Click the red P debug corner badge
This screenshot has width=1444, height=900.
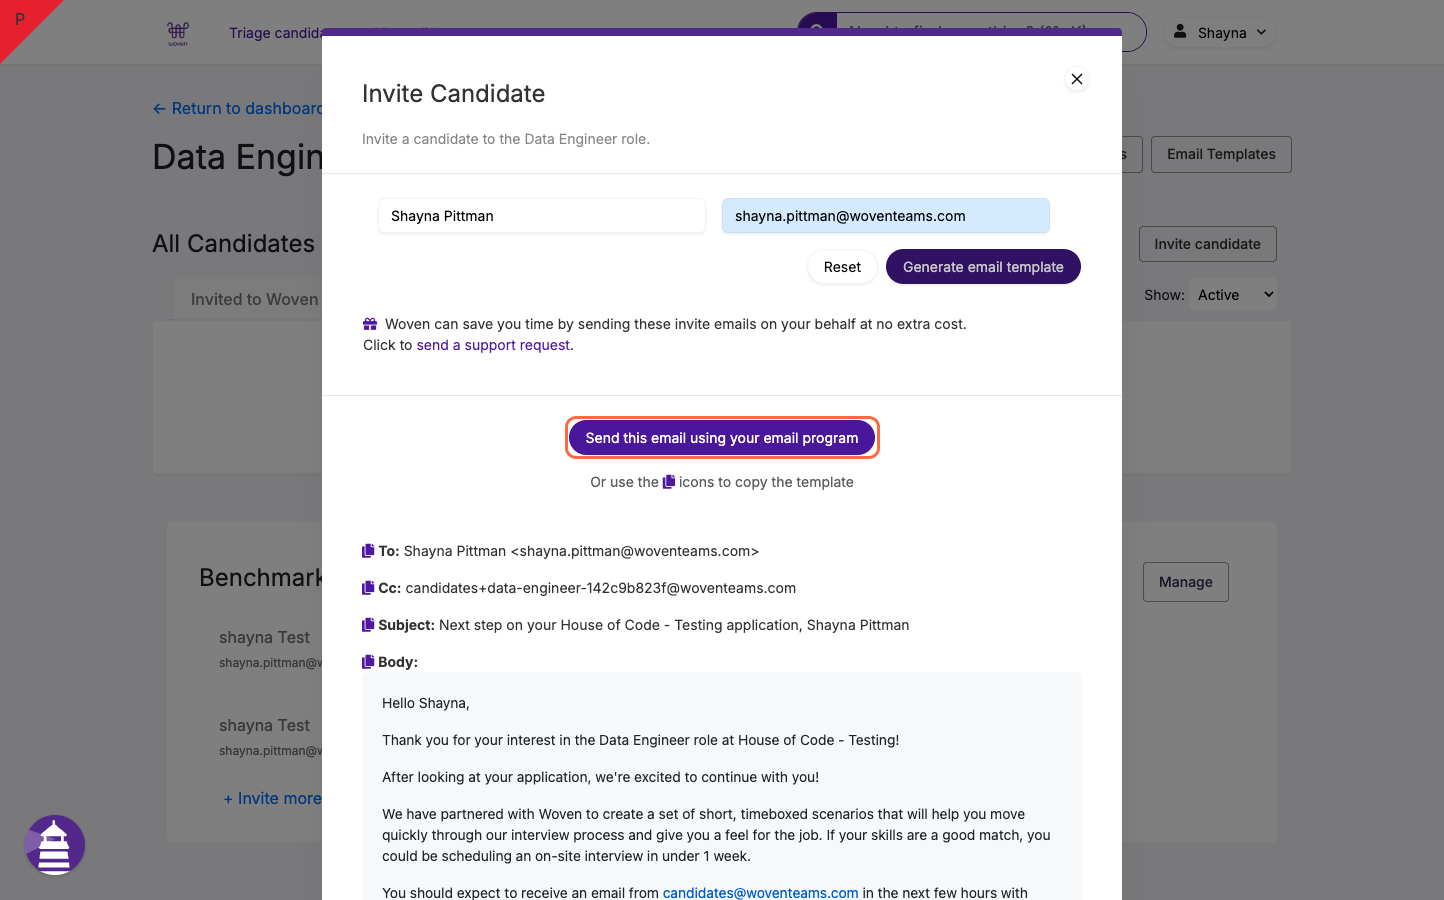point(20,20)
